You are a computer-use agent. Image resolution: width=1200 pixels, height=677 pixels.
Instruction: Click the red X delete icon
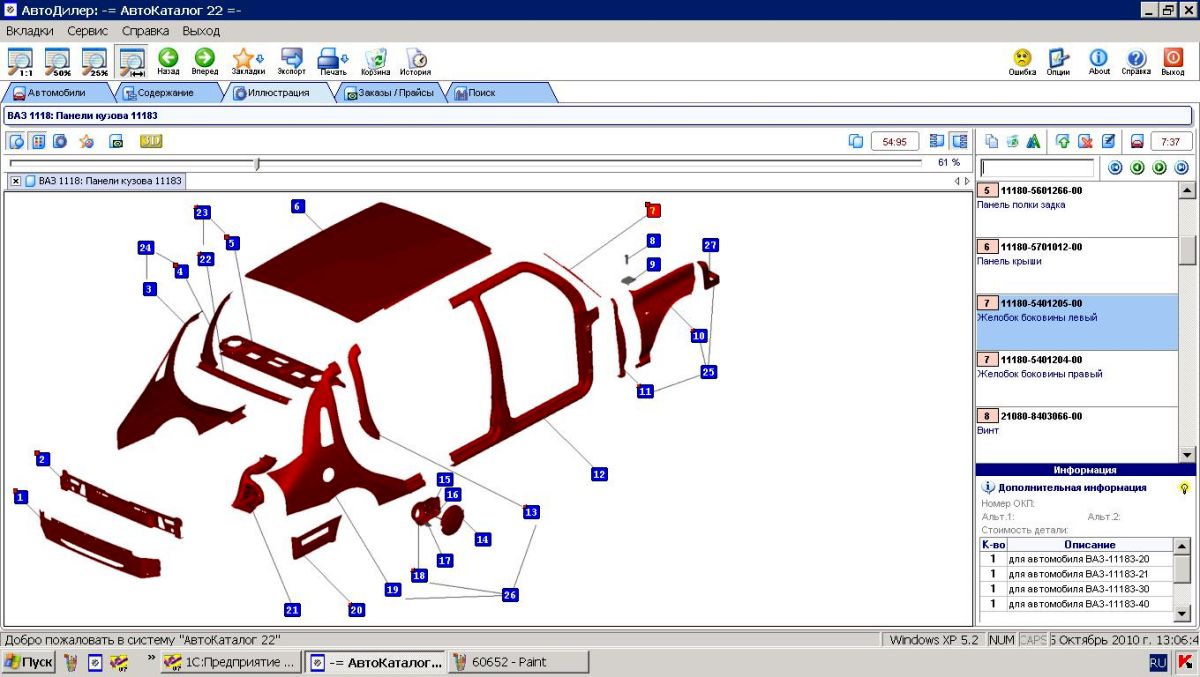click(x=1085, y=141)
